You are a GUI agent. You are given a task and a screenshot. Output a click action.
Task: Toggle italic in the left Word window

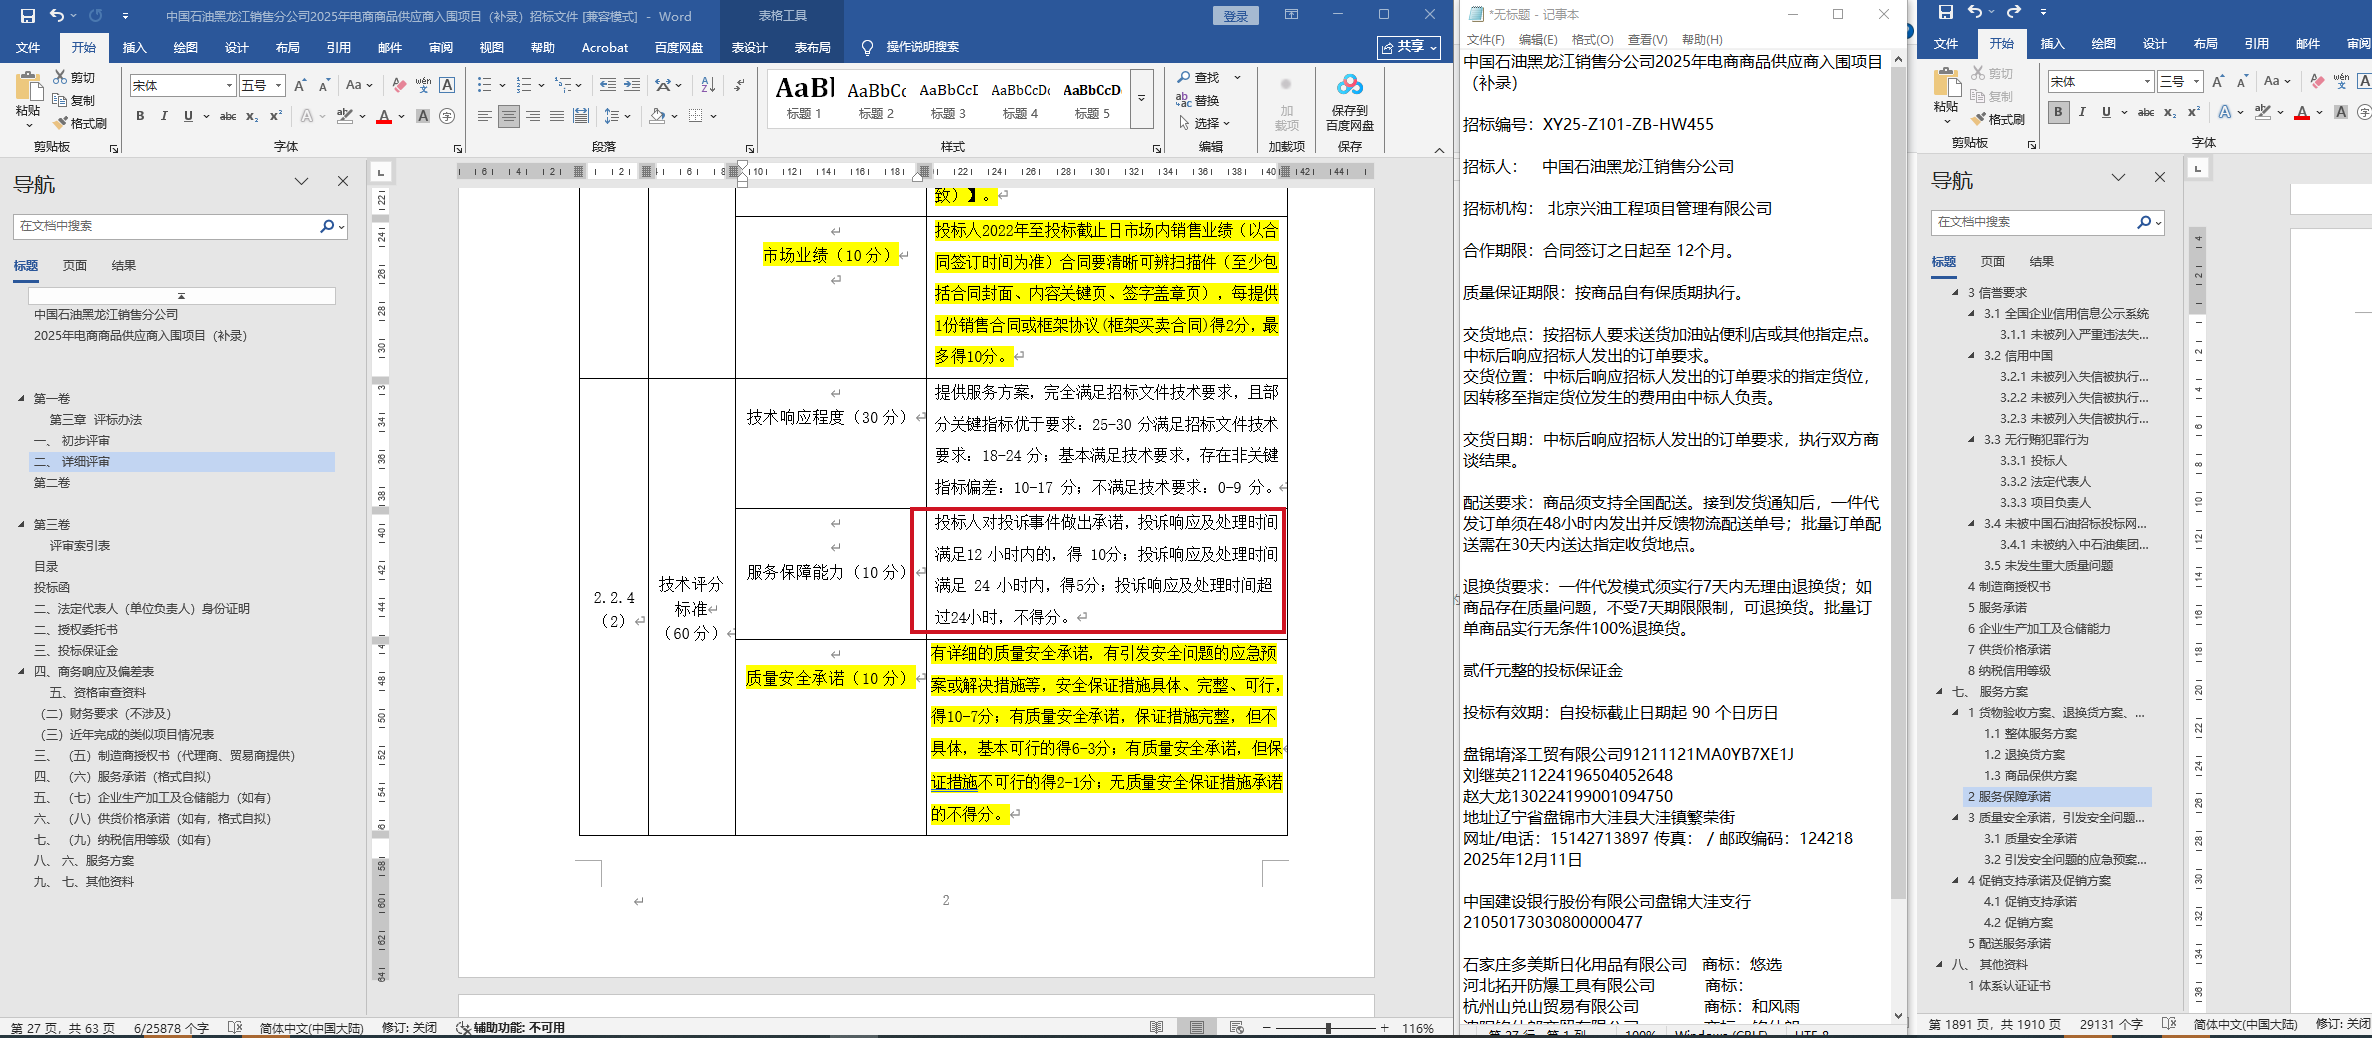pyautogui.click(x=164, y=116)
